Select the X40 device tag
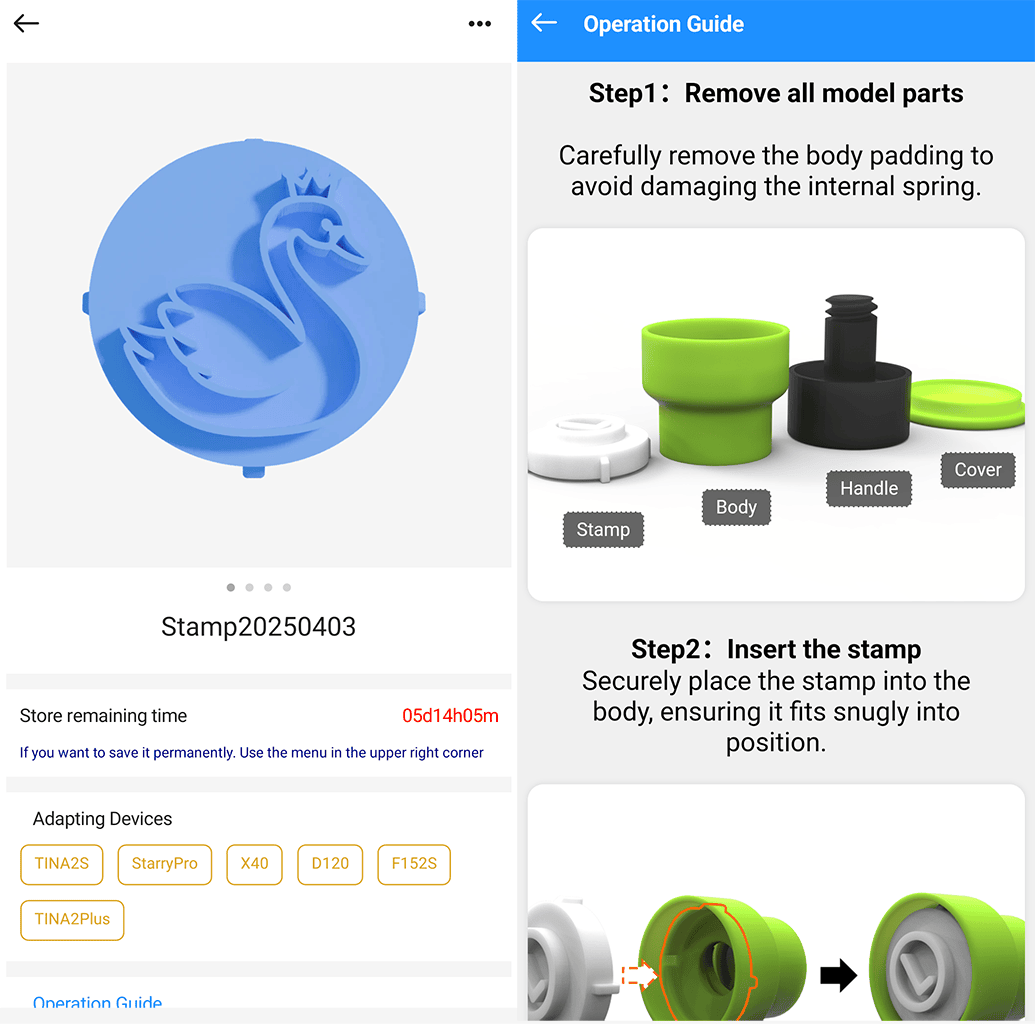The width and height of the screenshot is (1035, 1024). (254, 864)
